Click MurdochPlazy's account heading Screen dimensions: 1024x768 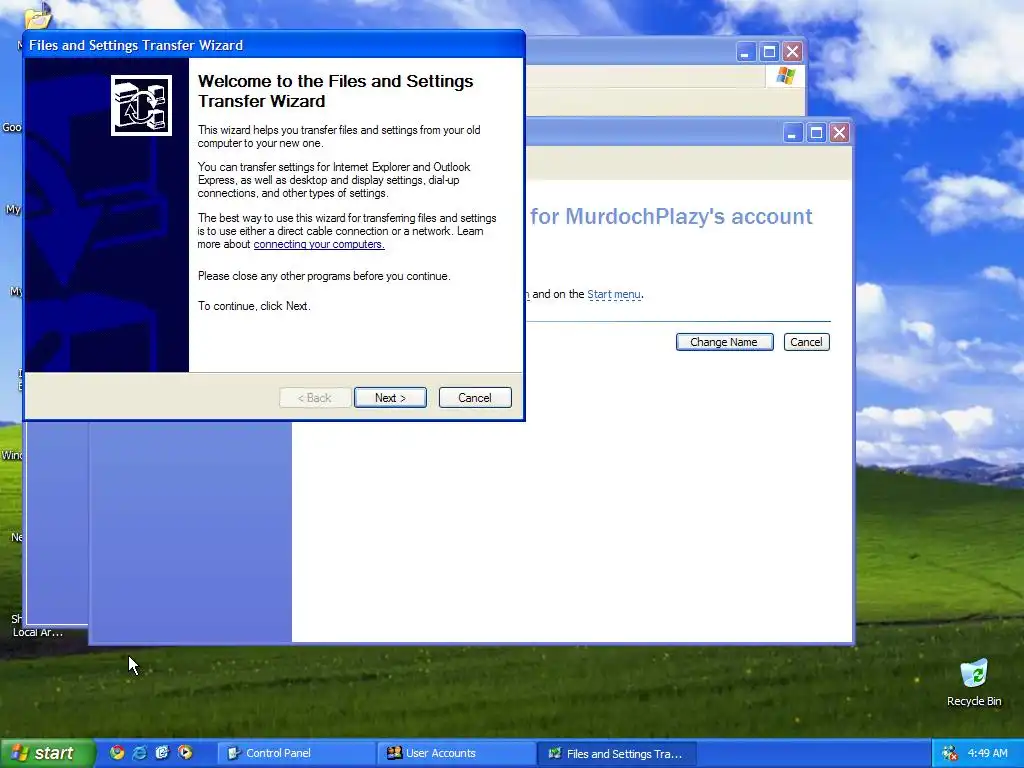[x=671, y=216]
